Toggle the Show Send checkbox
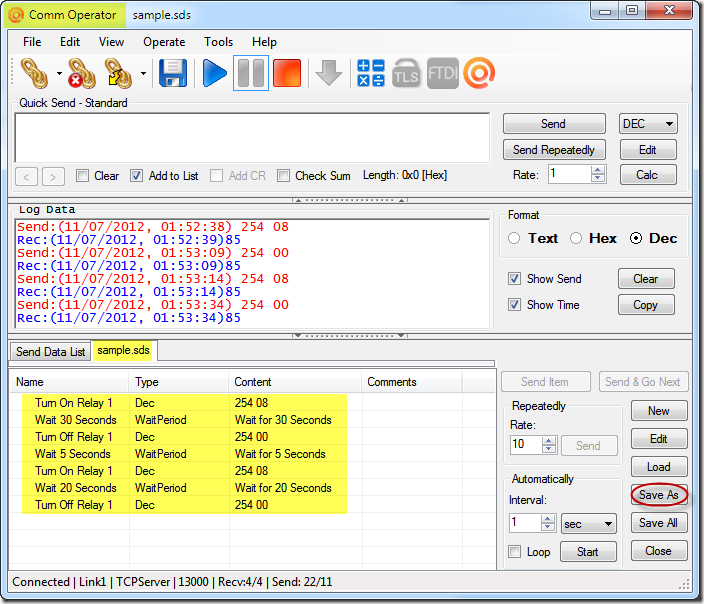 pos(515,278)
